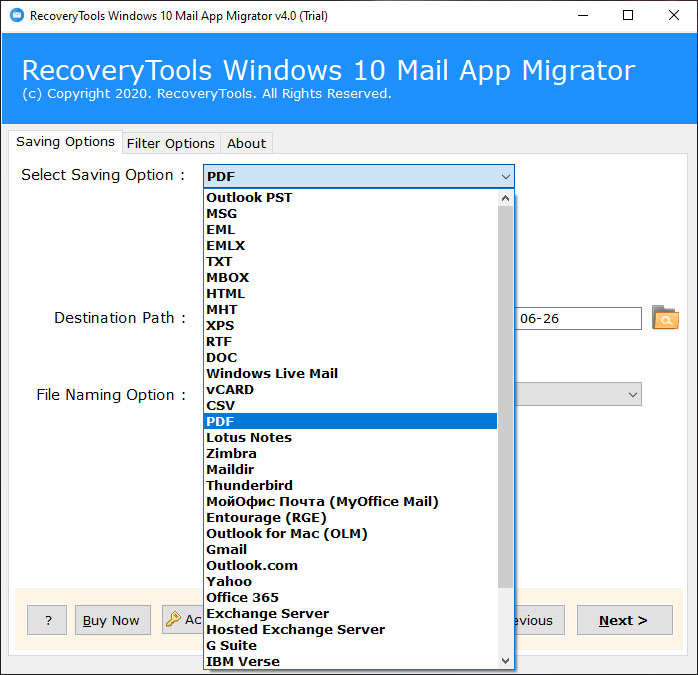Choose Windows Live Mail option
The width and height of the screenshot is (698, 675).
tap(350, 374)
